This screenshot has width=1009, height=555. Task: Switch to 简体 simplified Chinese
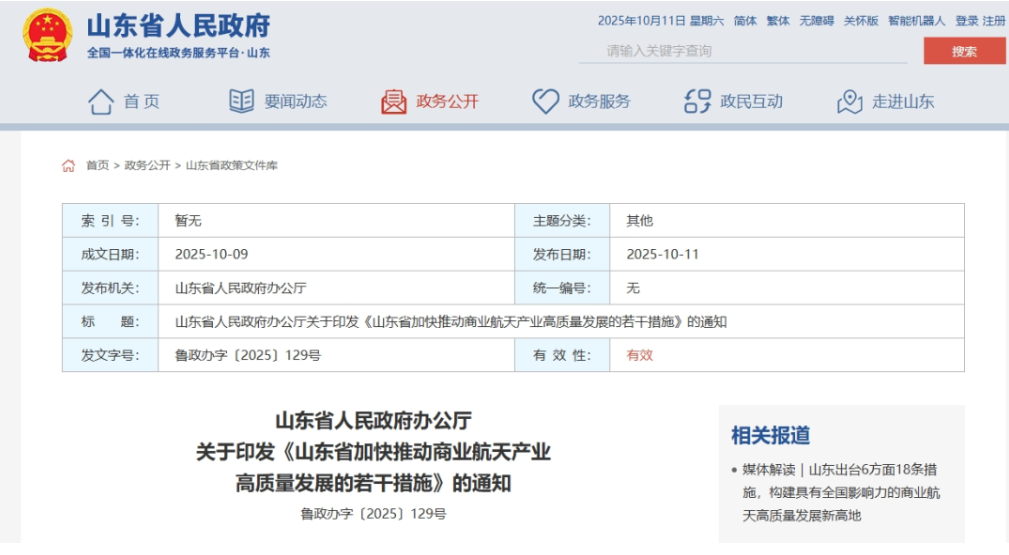745,21
